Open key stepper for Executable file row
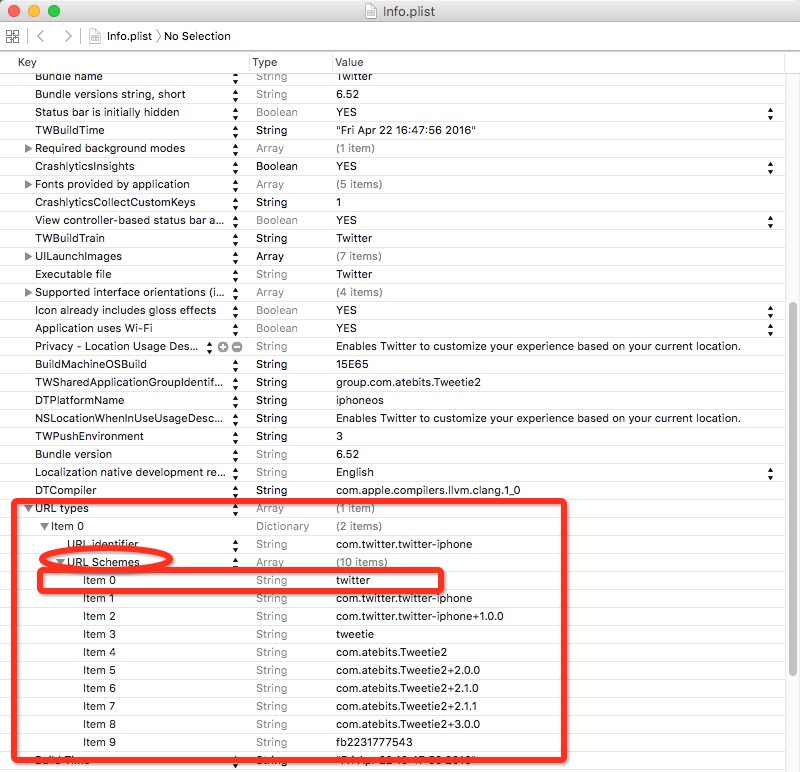800x772 pixels. [235, 276]
